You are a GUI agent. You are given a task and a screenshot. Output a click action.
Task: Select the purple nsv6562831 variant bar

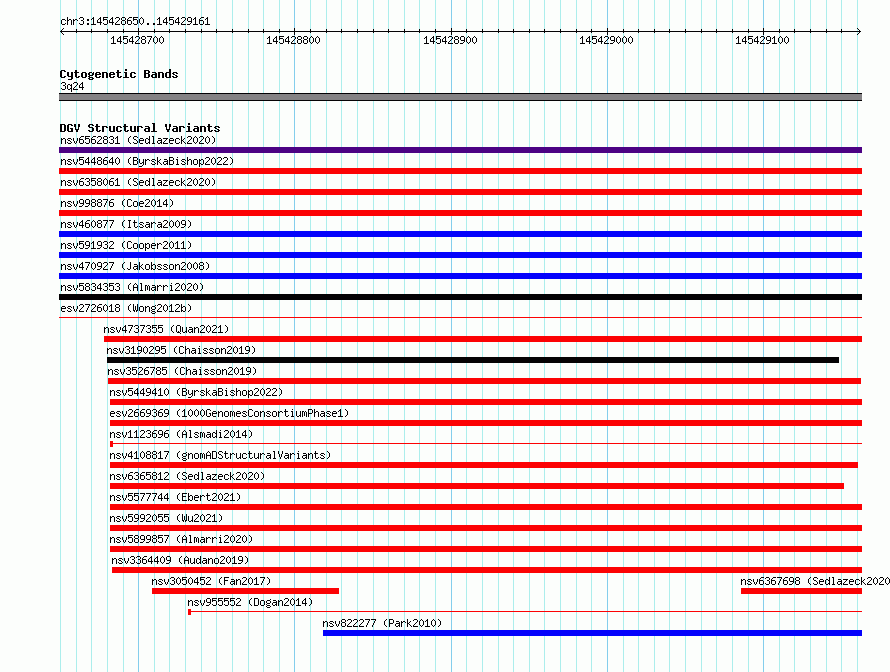(x=460, y=150)
